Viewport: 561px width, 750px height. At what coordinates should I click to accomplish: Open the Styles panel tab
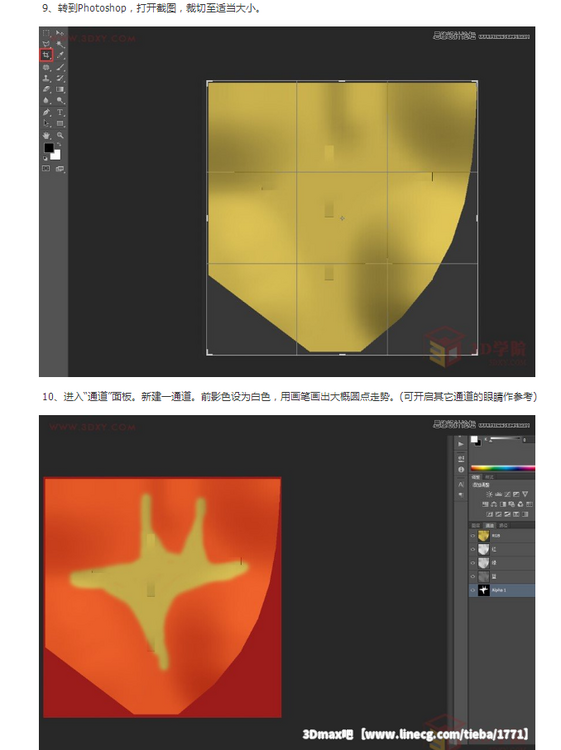click(x=490, y=477)
